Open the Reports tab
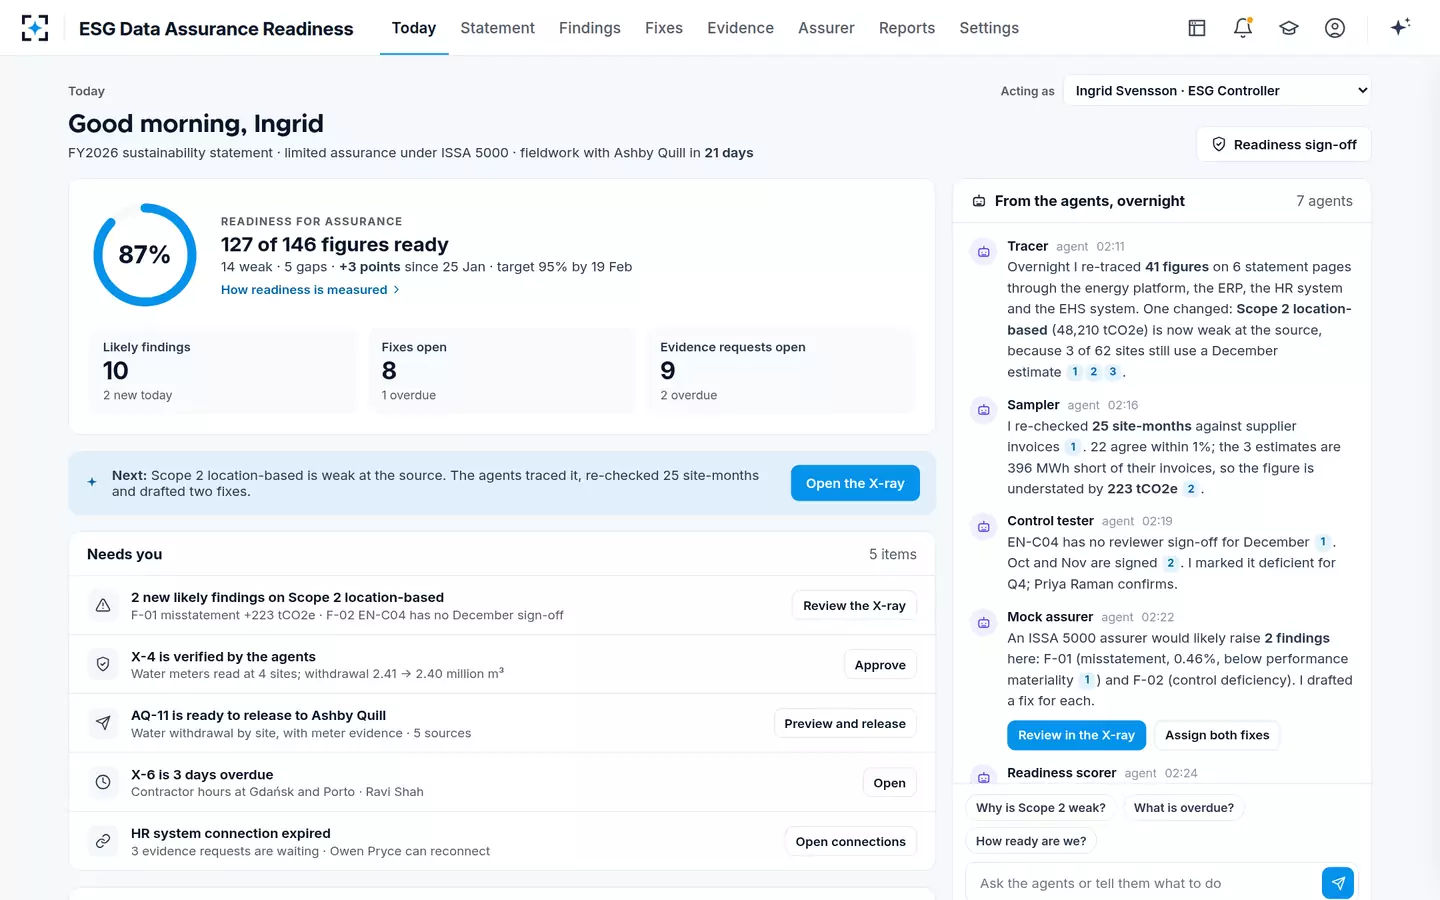This screenshot has width=1440, height=900. pyautogui.click(x=907, y=28)
